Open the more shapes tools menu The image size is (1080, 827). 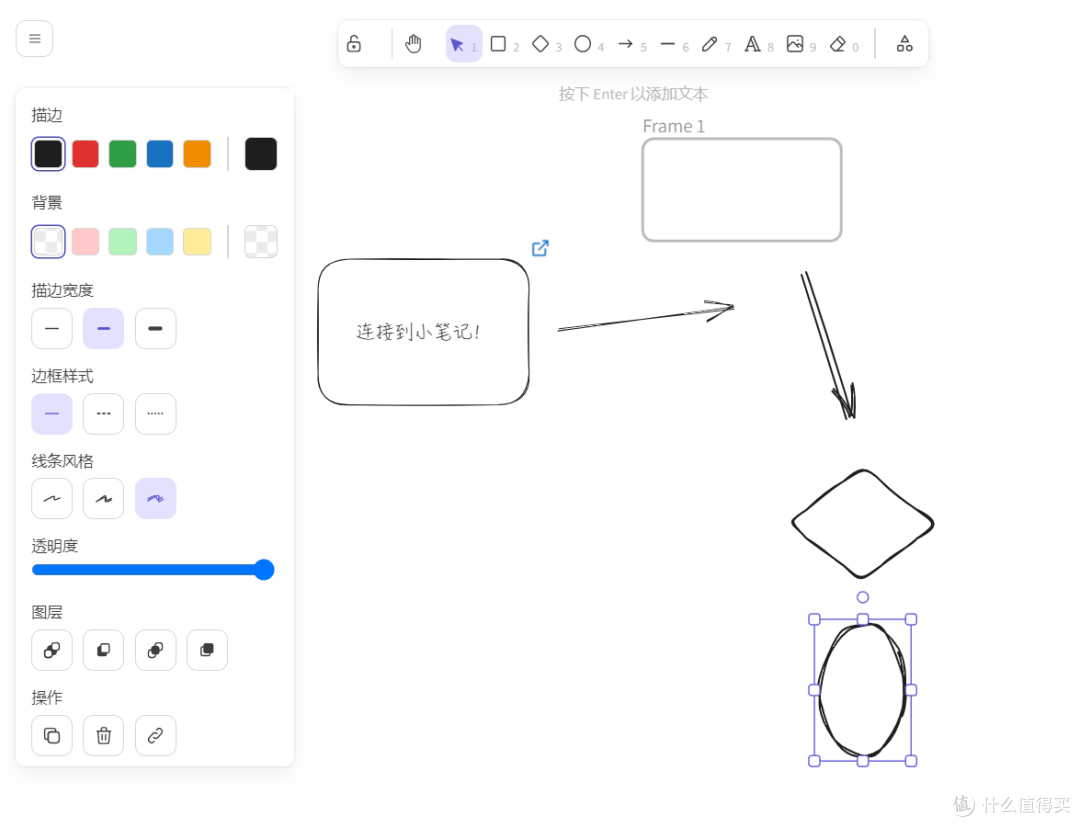[x=904, y=44]
